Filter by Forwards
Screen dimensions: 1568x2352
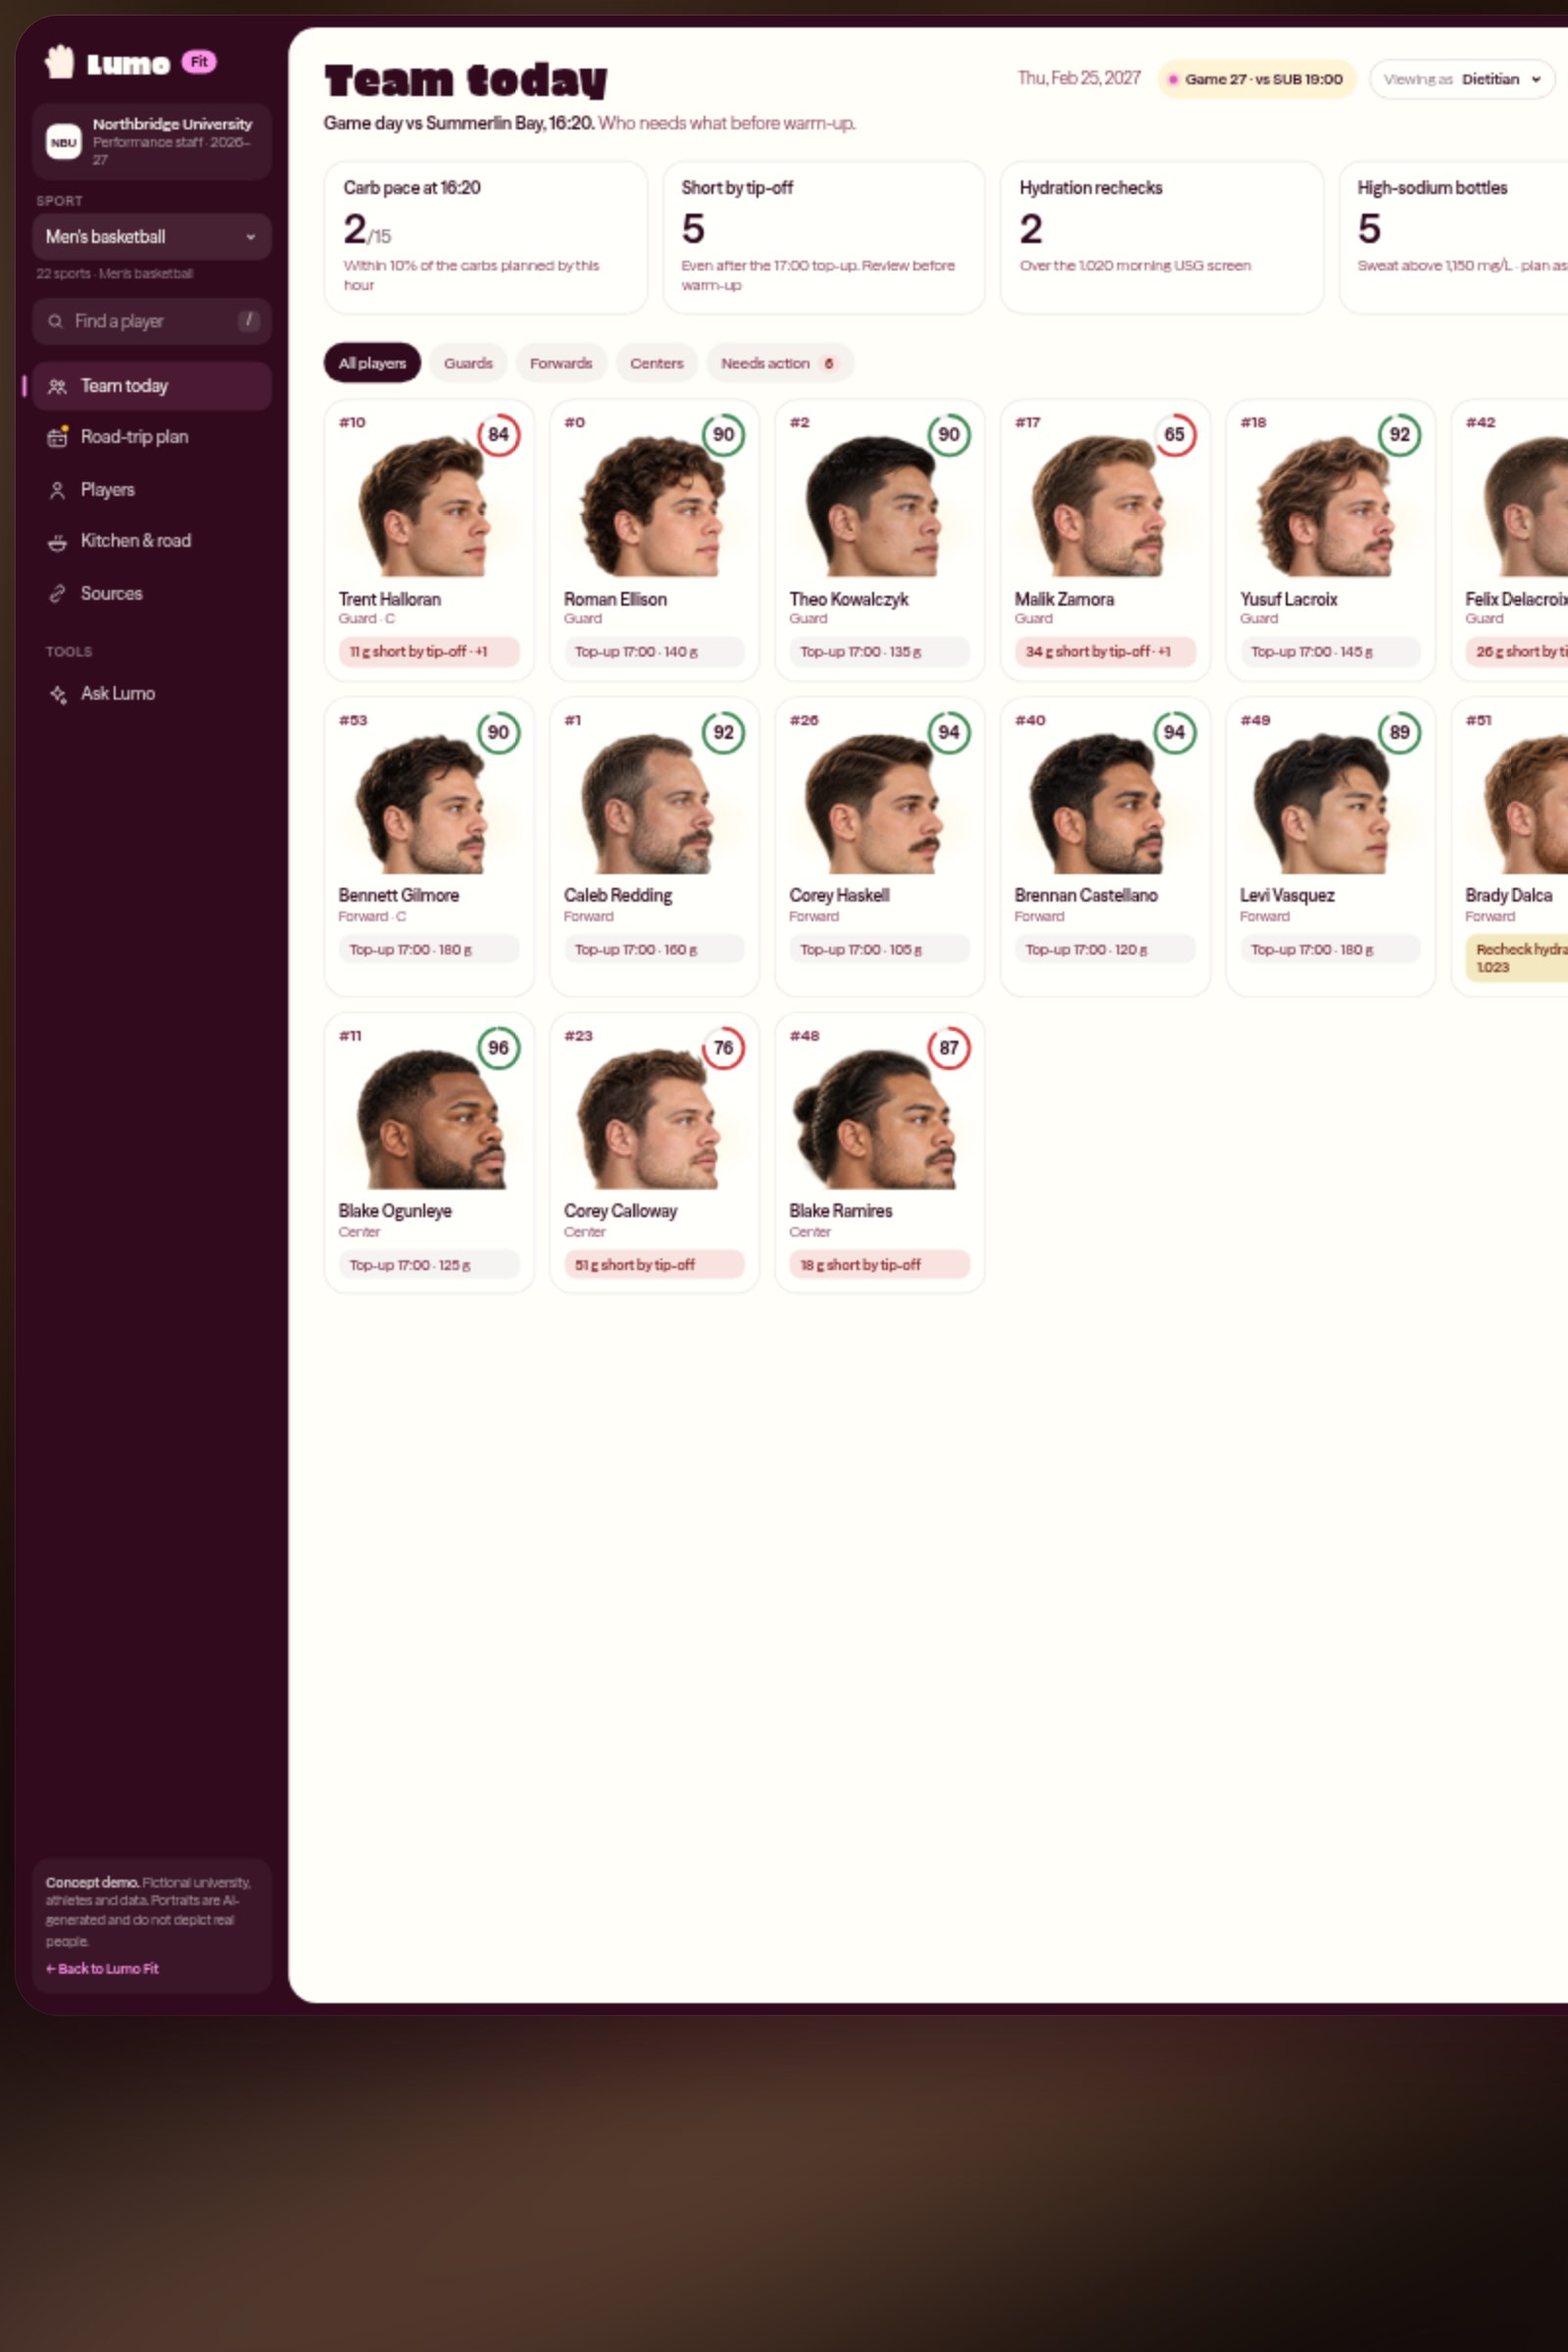(561, 363)
